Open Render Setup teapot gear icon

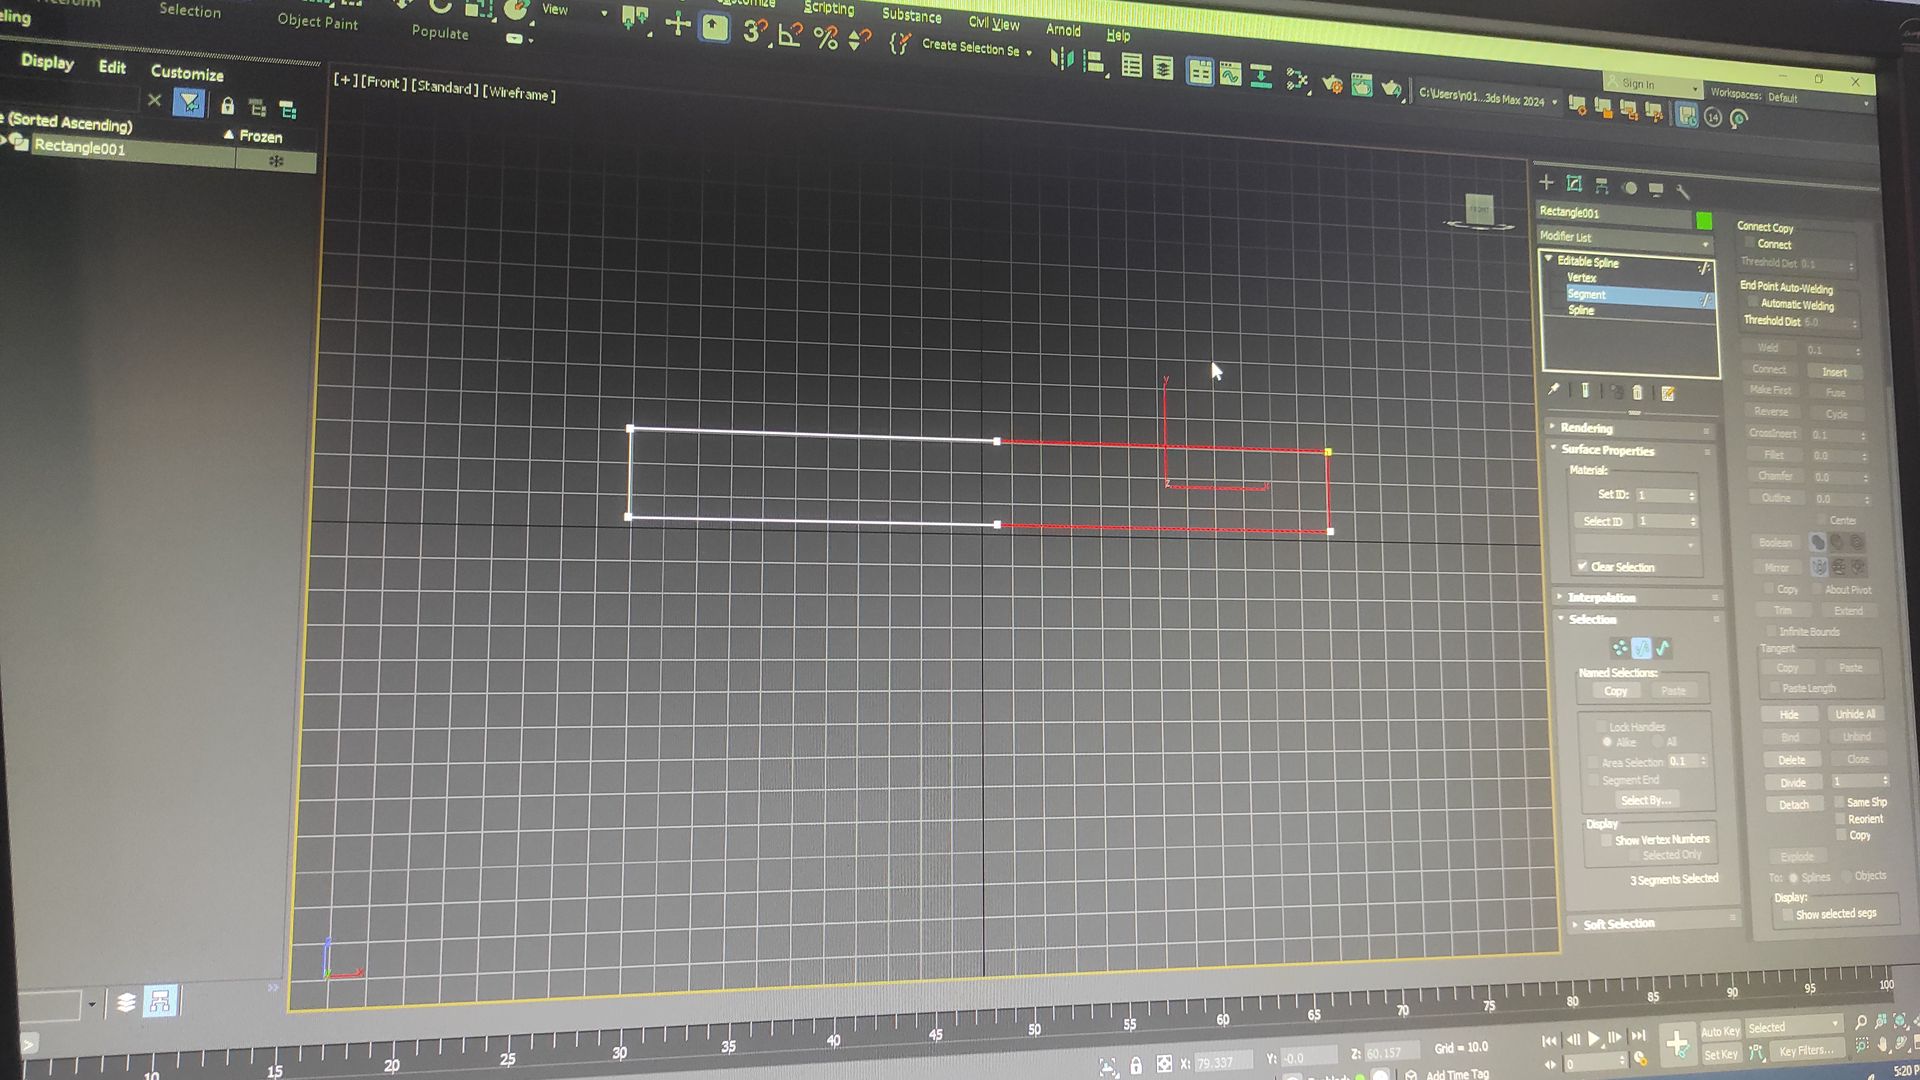1332,84
